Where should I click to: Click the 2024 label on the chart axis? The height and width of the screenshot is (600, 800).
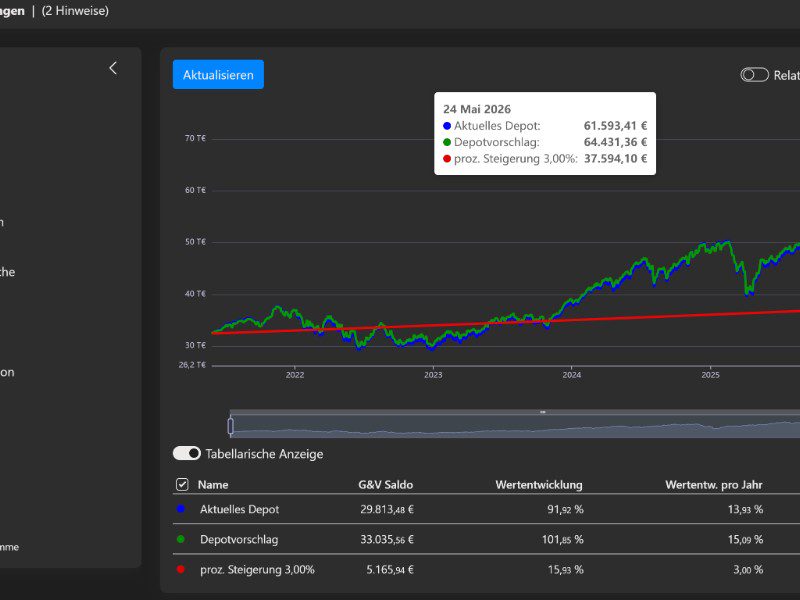(572, 375)
